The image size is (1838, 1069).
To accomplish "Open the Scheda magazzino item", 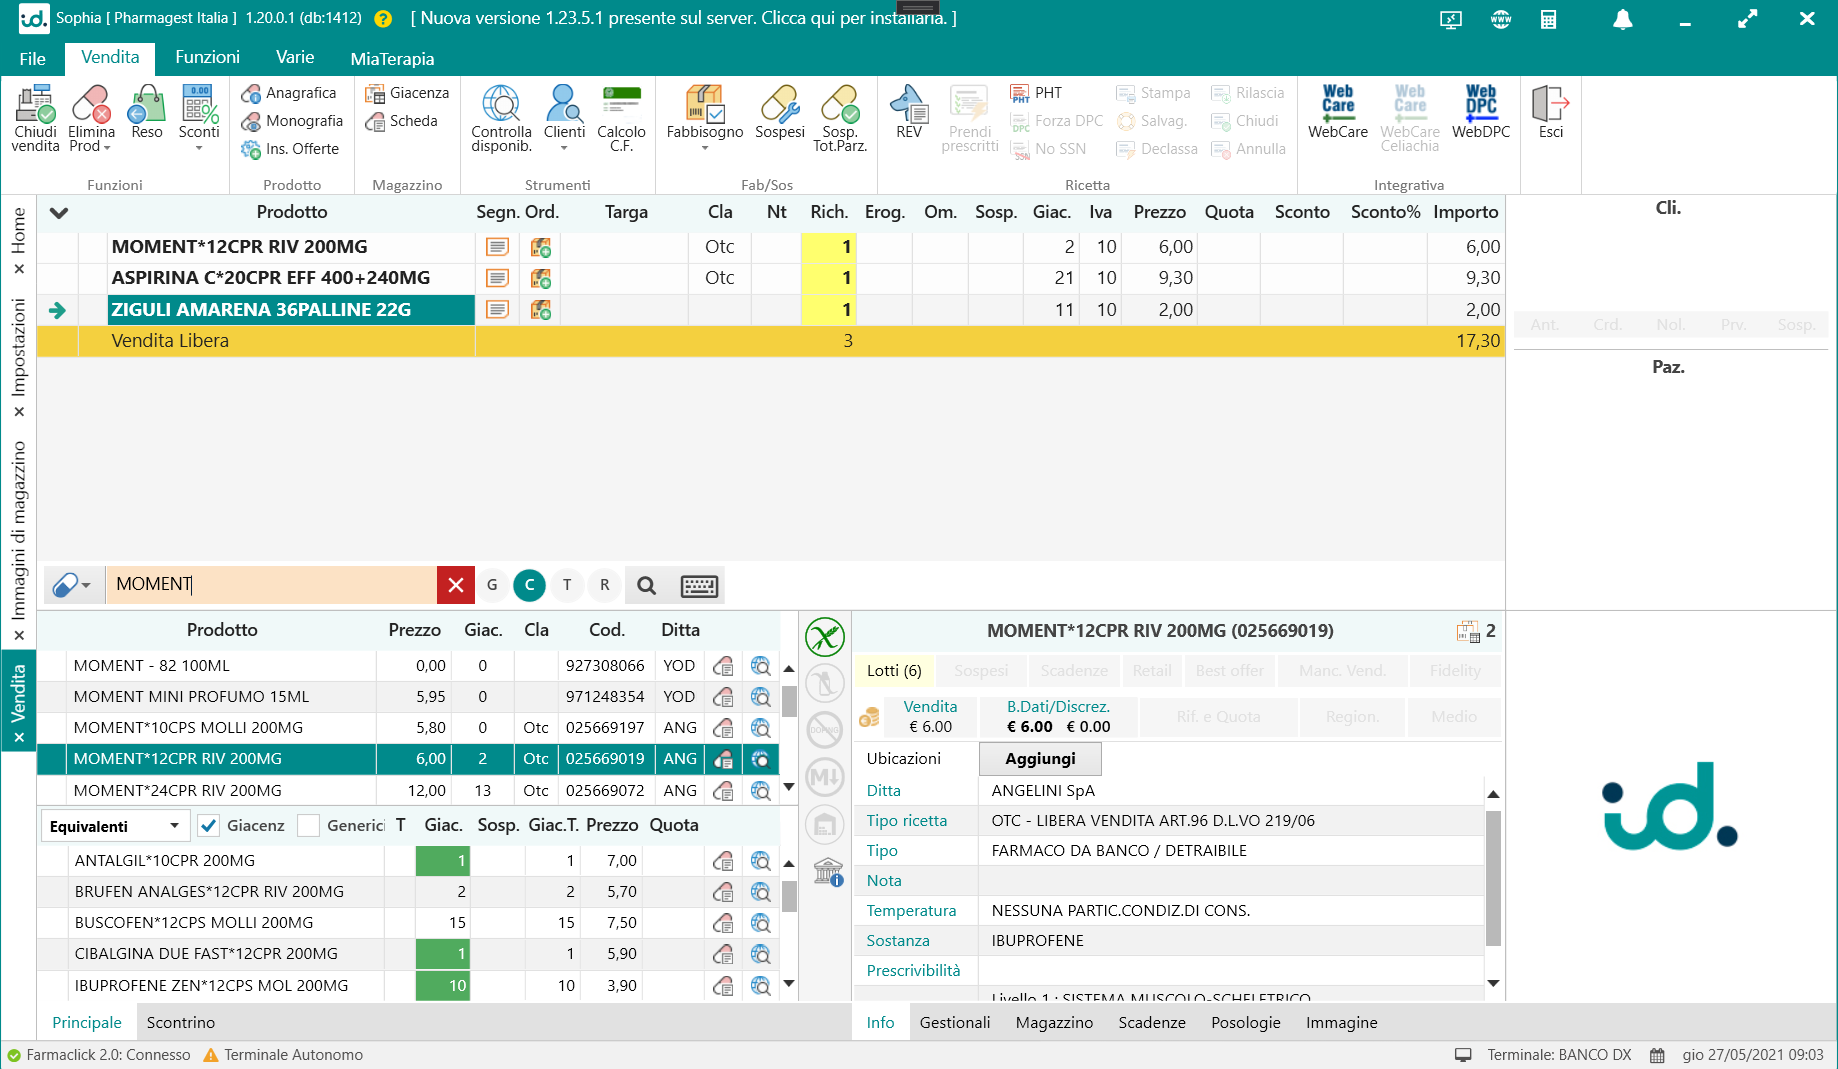I will (401, 121).
